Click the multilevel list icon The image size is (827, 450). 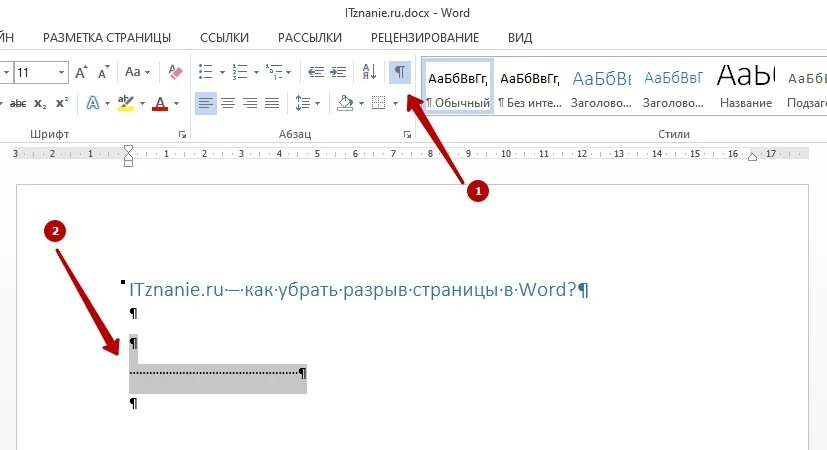click(x=274, y=72)
